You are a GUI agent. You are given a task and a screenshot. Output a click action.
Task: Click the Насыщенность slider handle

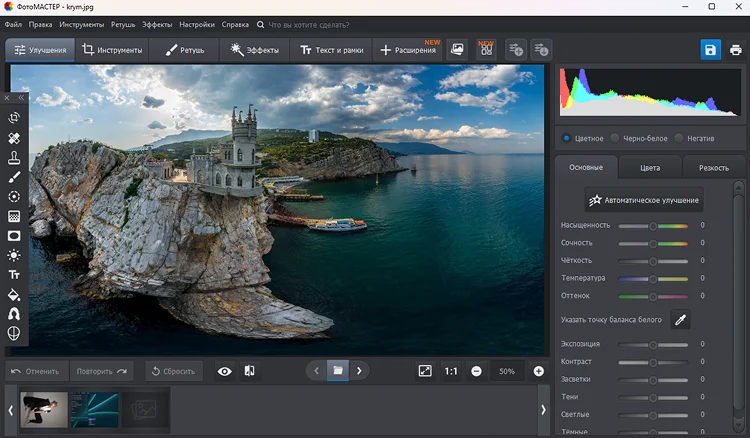tap(653, 226)
